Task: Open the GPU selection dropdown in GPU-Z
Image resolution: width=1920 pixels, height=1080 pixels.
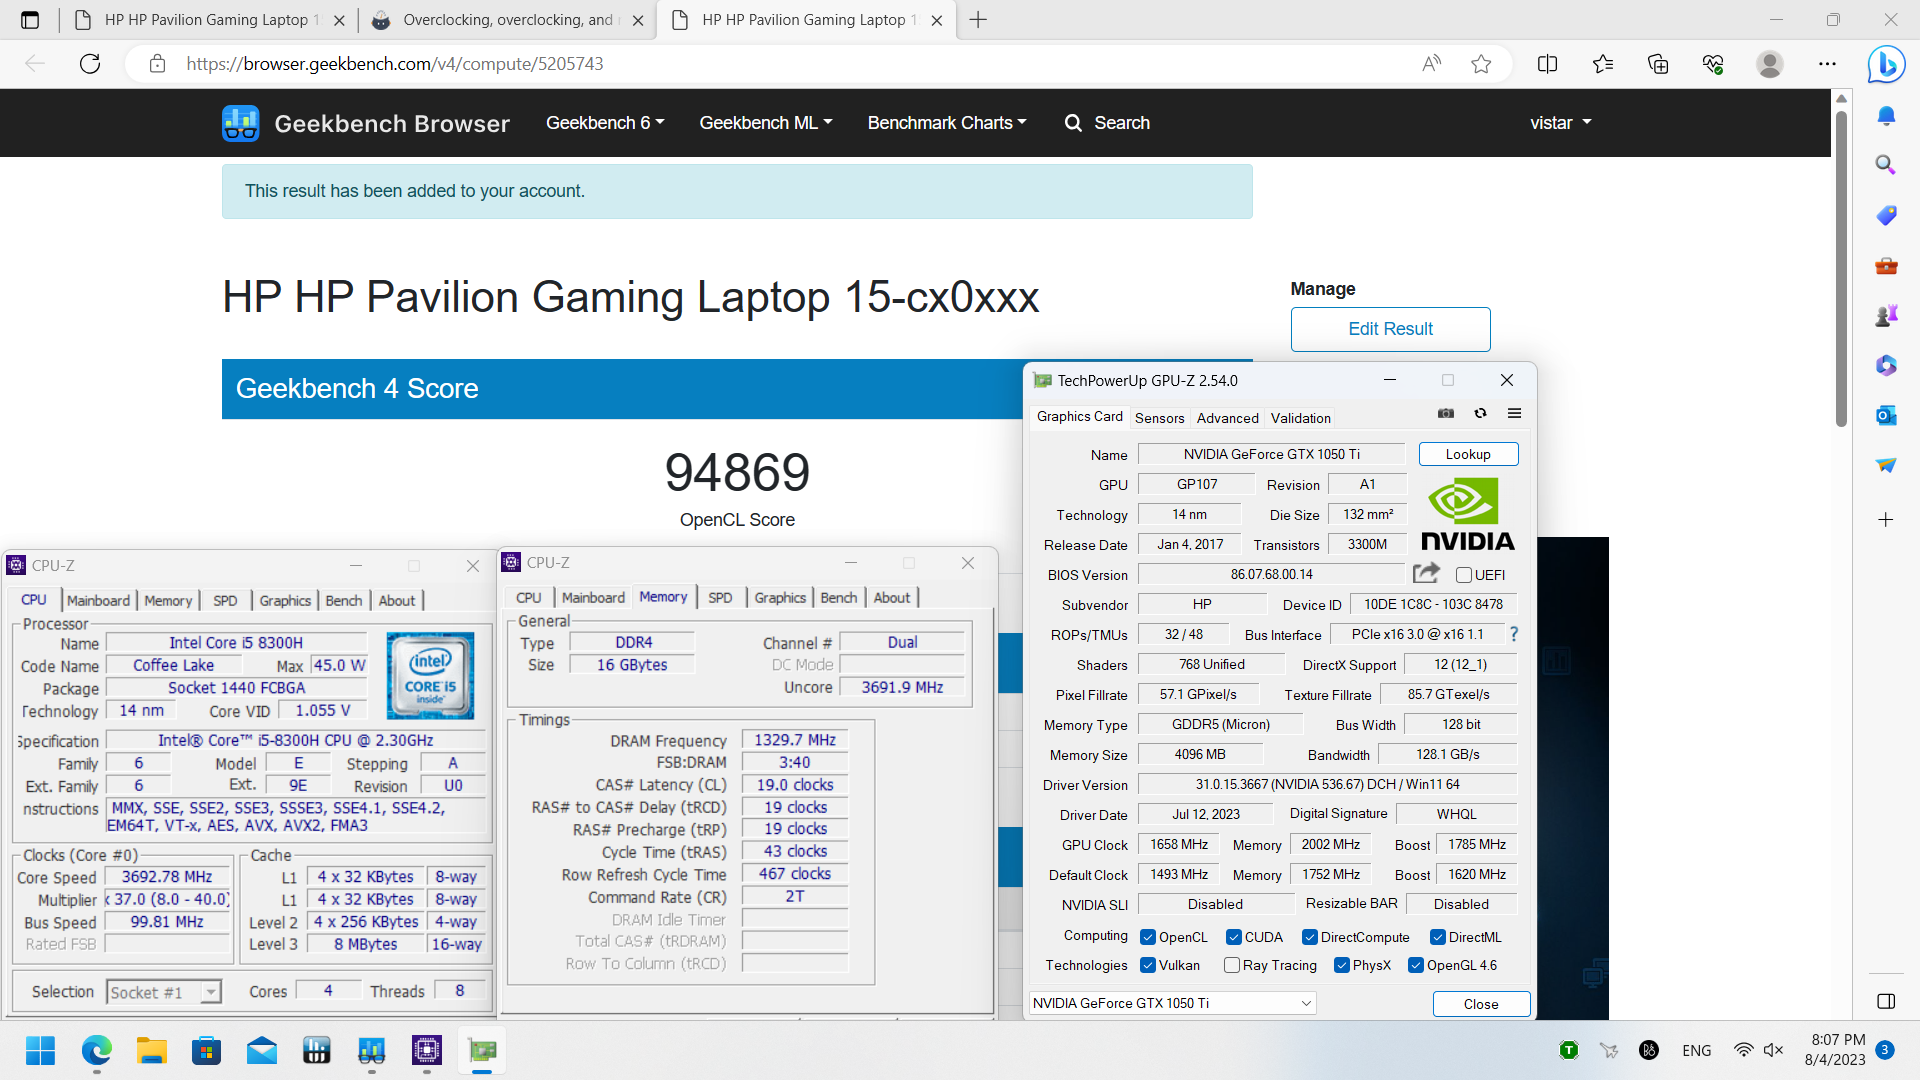Action: [1173, 1003]
